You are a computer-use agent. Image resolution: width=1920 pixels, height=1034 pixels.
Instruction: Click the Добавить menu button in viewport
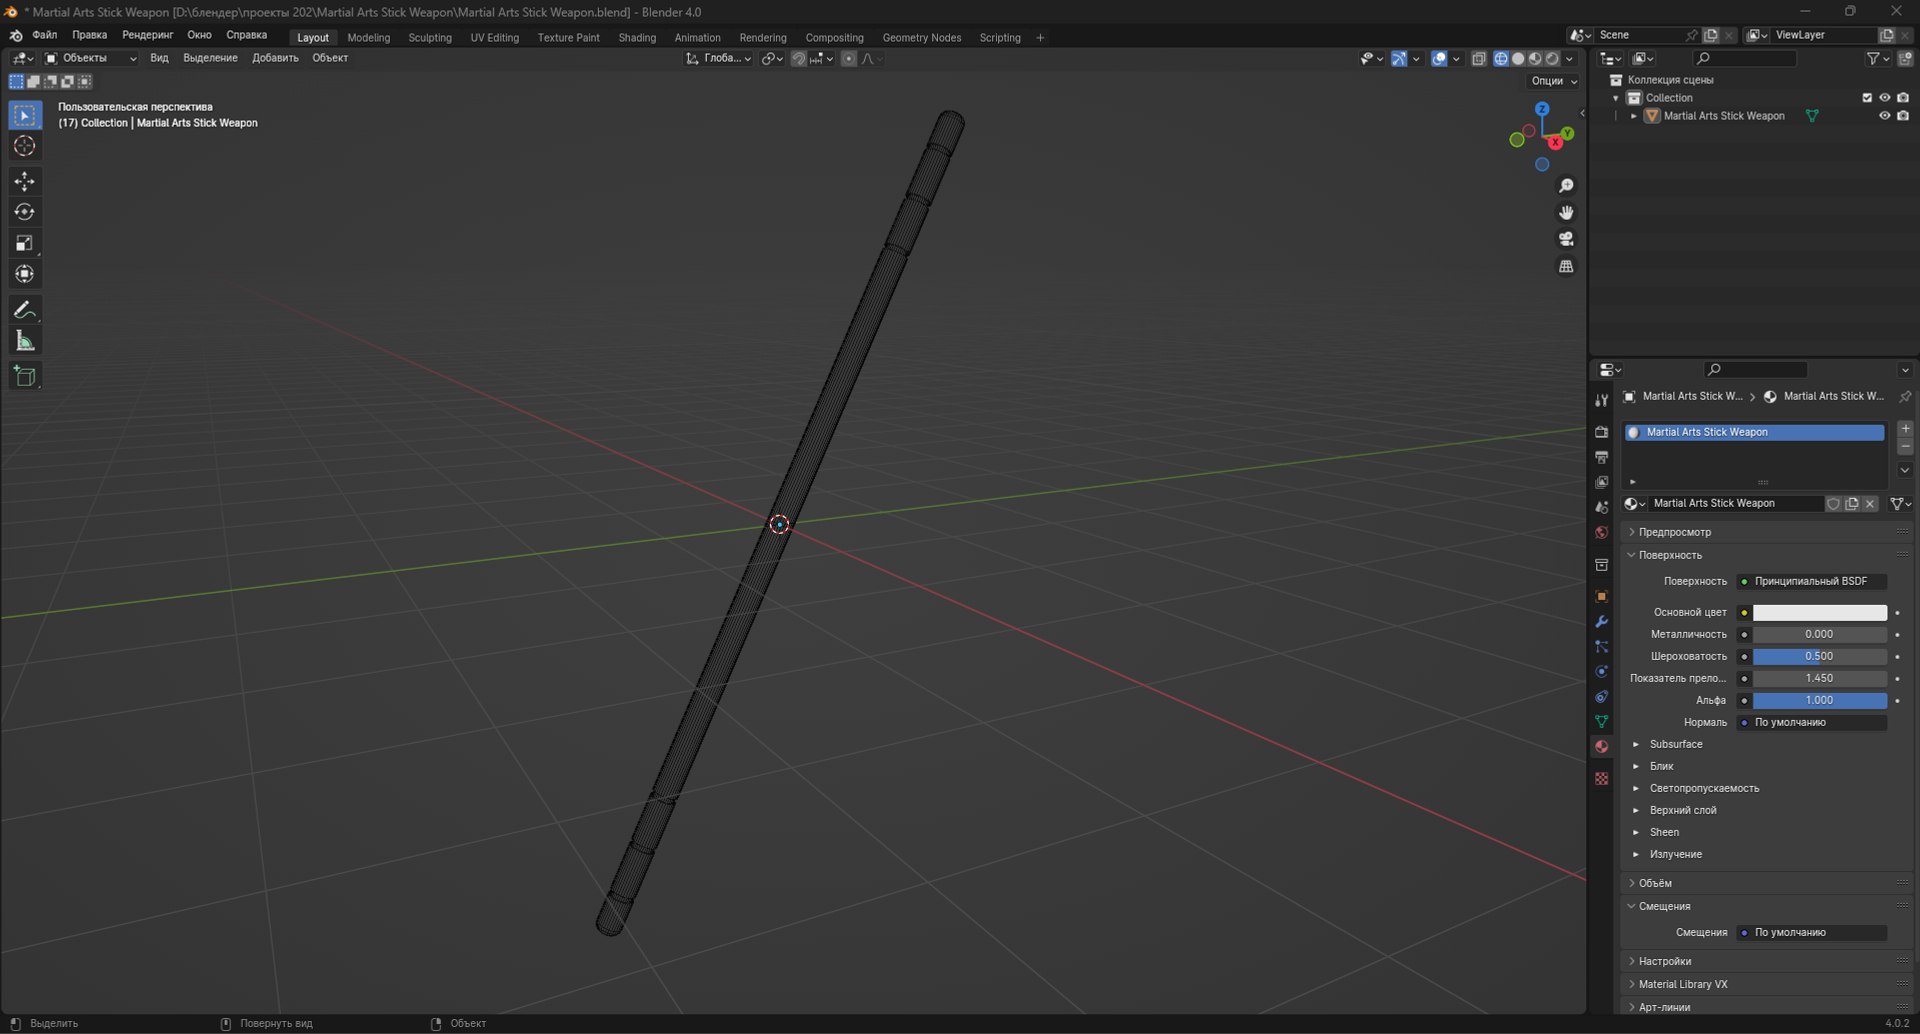275,58
